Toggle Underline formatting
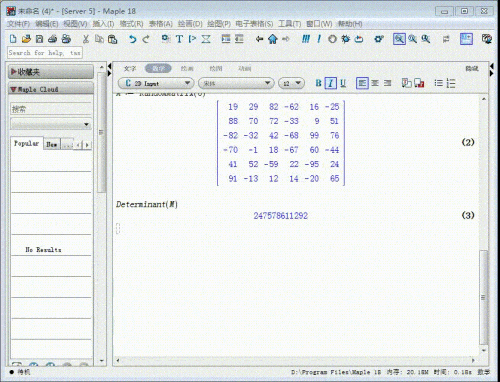This screenshot has width=500, height=382. pos(343,83)
